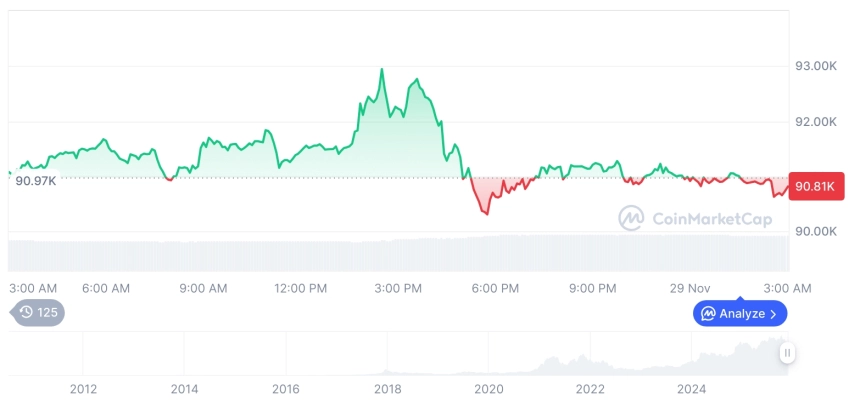
Task: Jump to 2012 on the year timeline
Action: point(83,389)
